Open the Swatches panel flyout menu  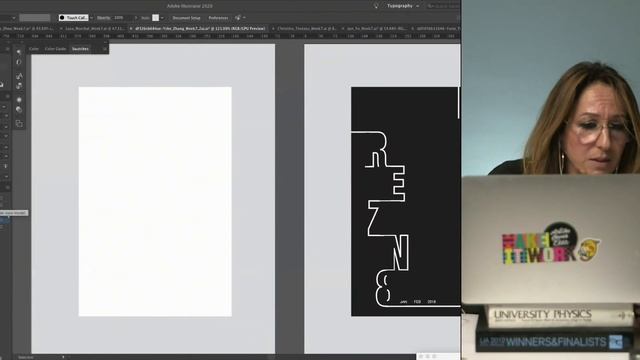(105, 49)
